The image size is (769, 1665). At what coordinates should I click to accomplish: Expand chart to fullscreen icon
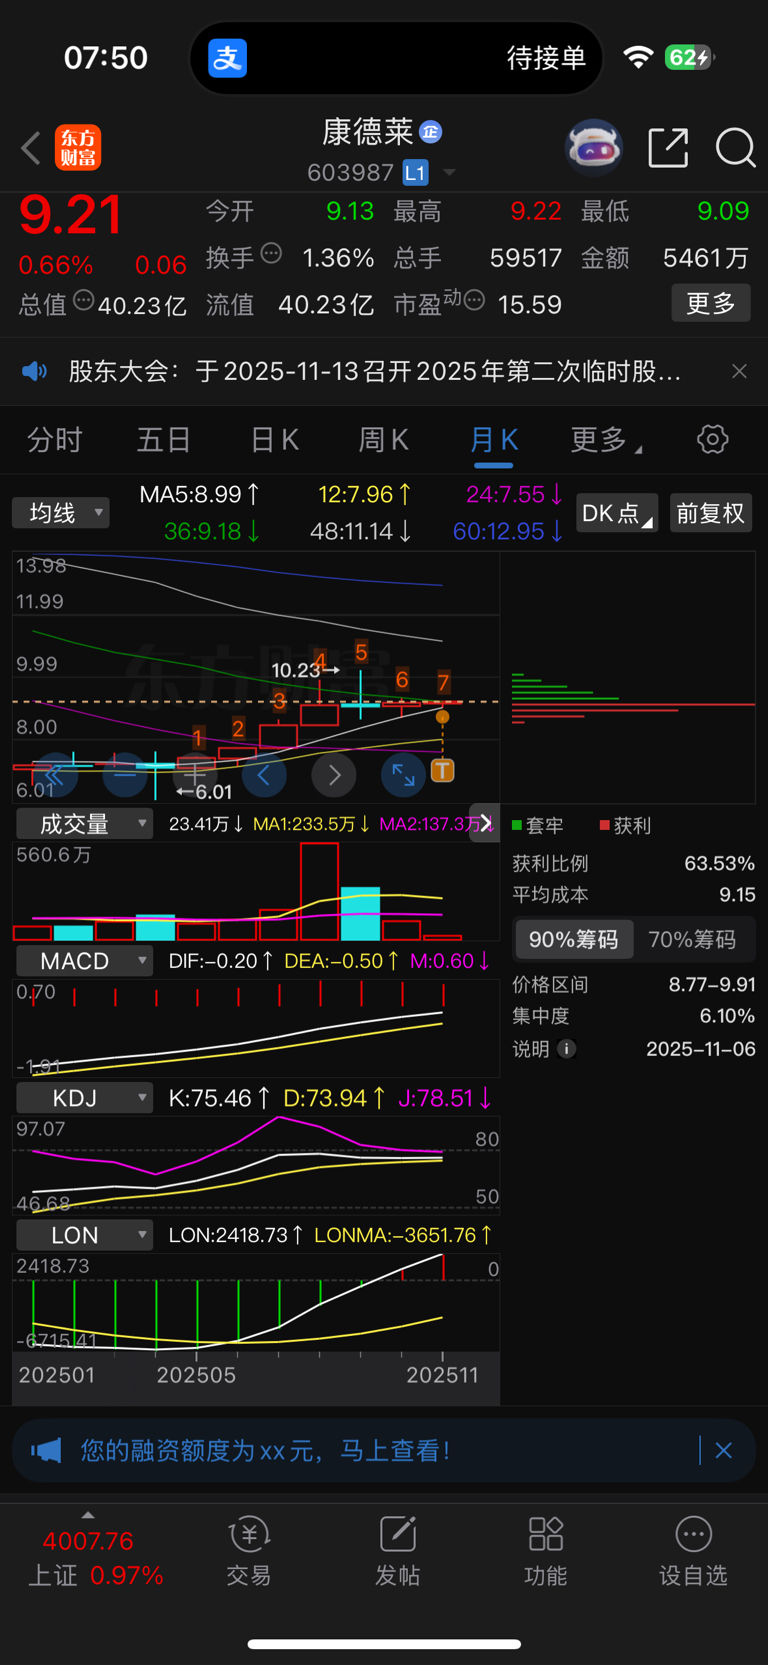coord(403,775)
